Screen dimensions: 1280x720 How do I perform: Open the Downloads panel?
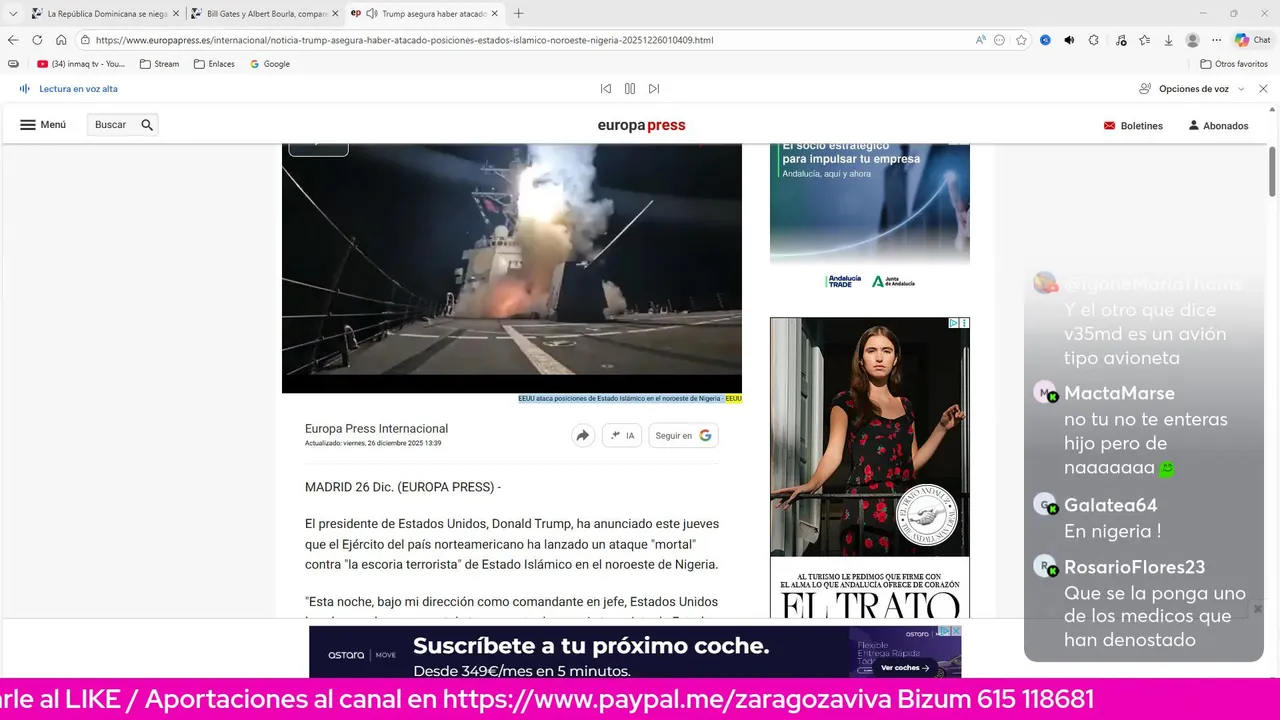pos(1168,40)
